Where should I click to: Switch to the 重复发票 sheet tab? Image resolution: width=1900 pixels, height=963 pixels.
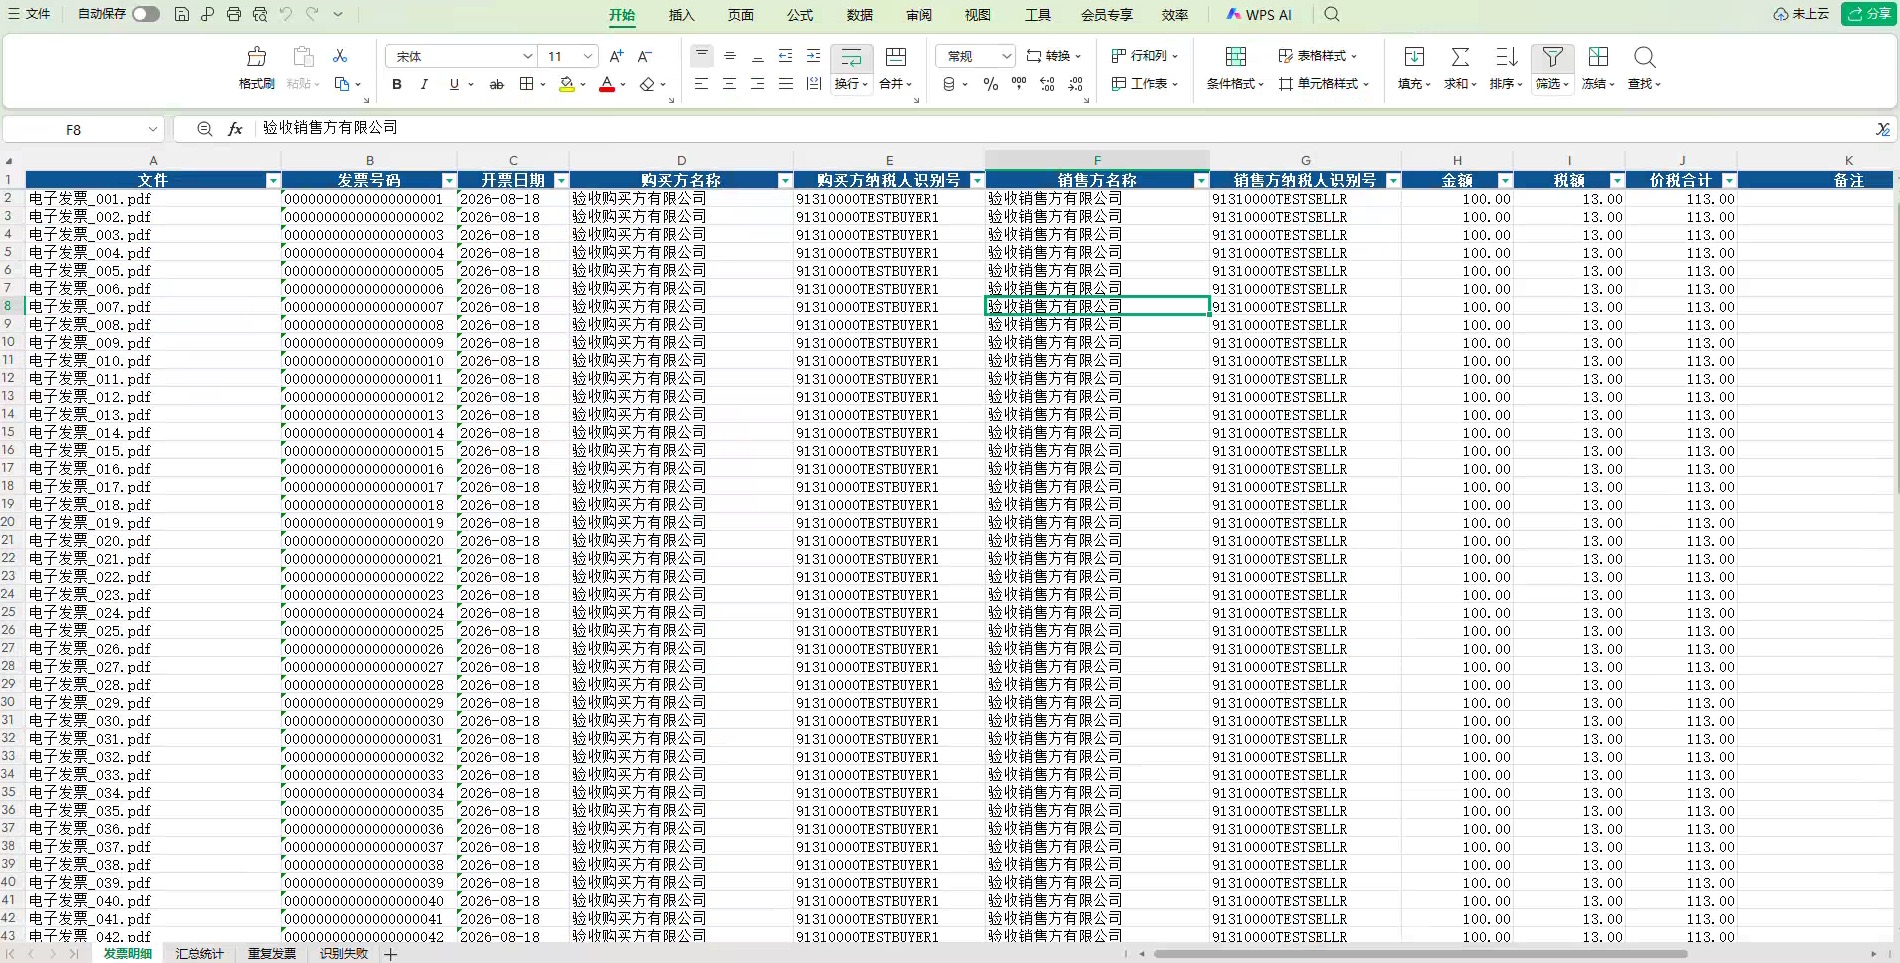coord(272,954)
